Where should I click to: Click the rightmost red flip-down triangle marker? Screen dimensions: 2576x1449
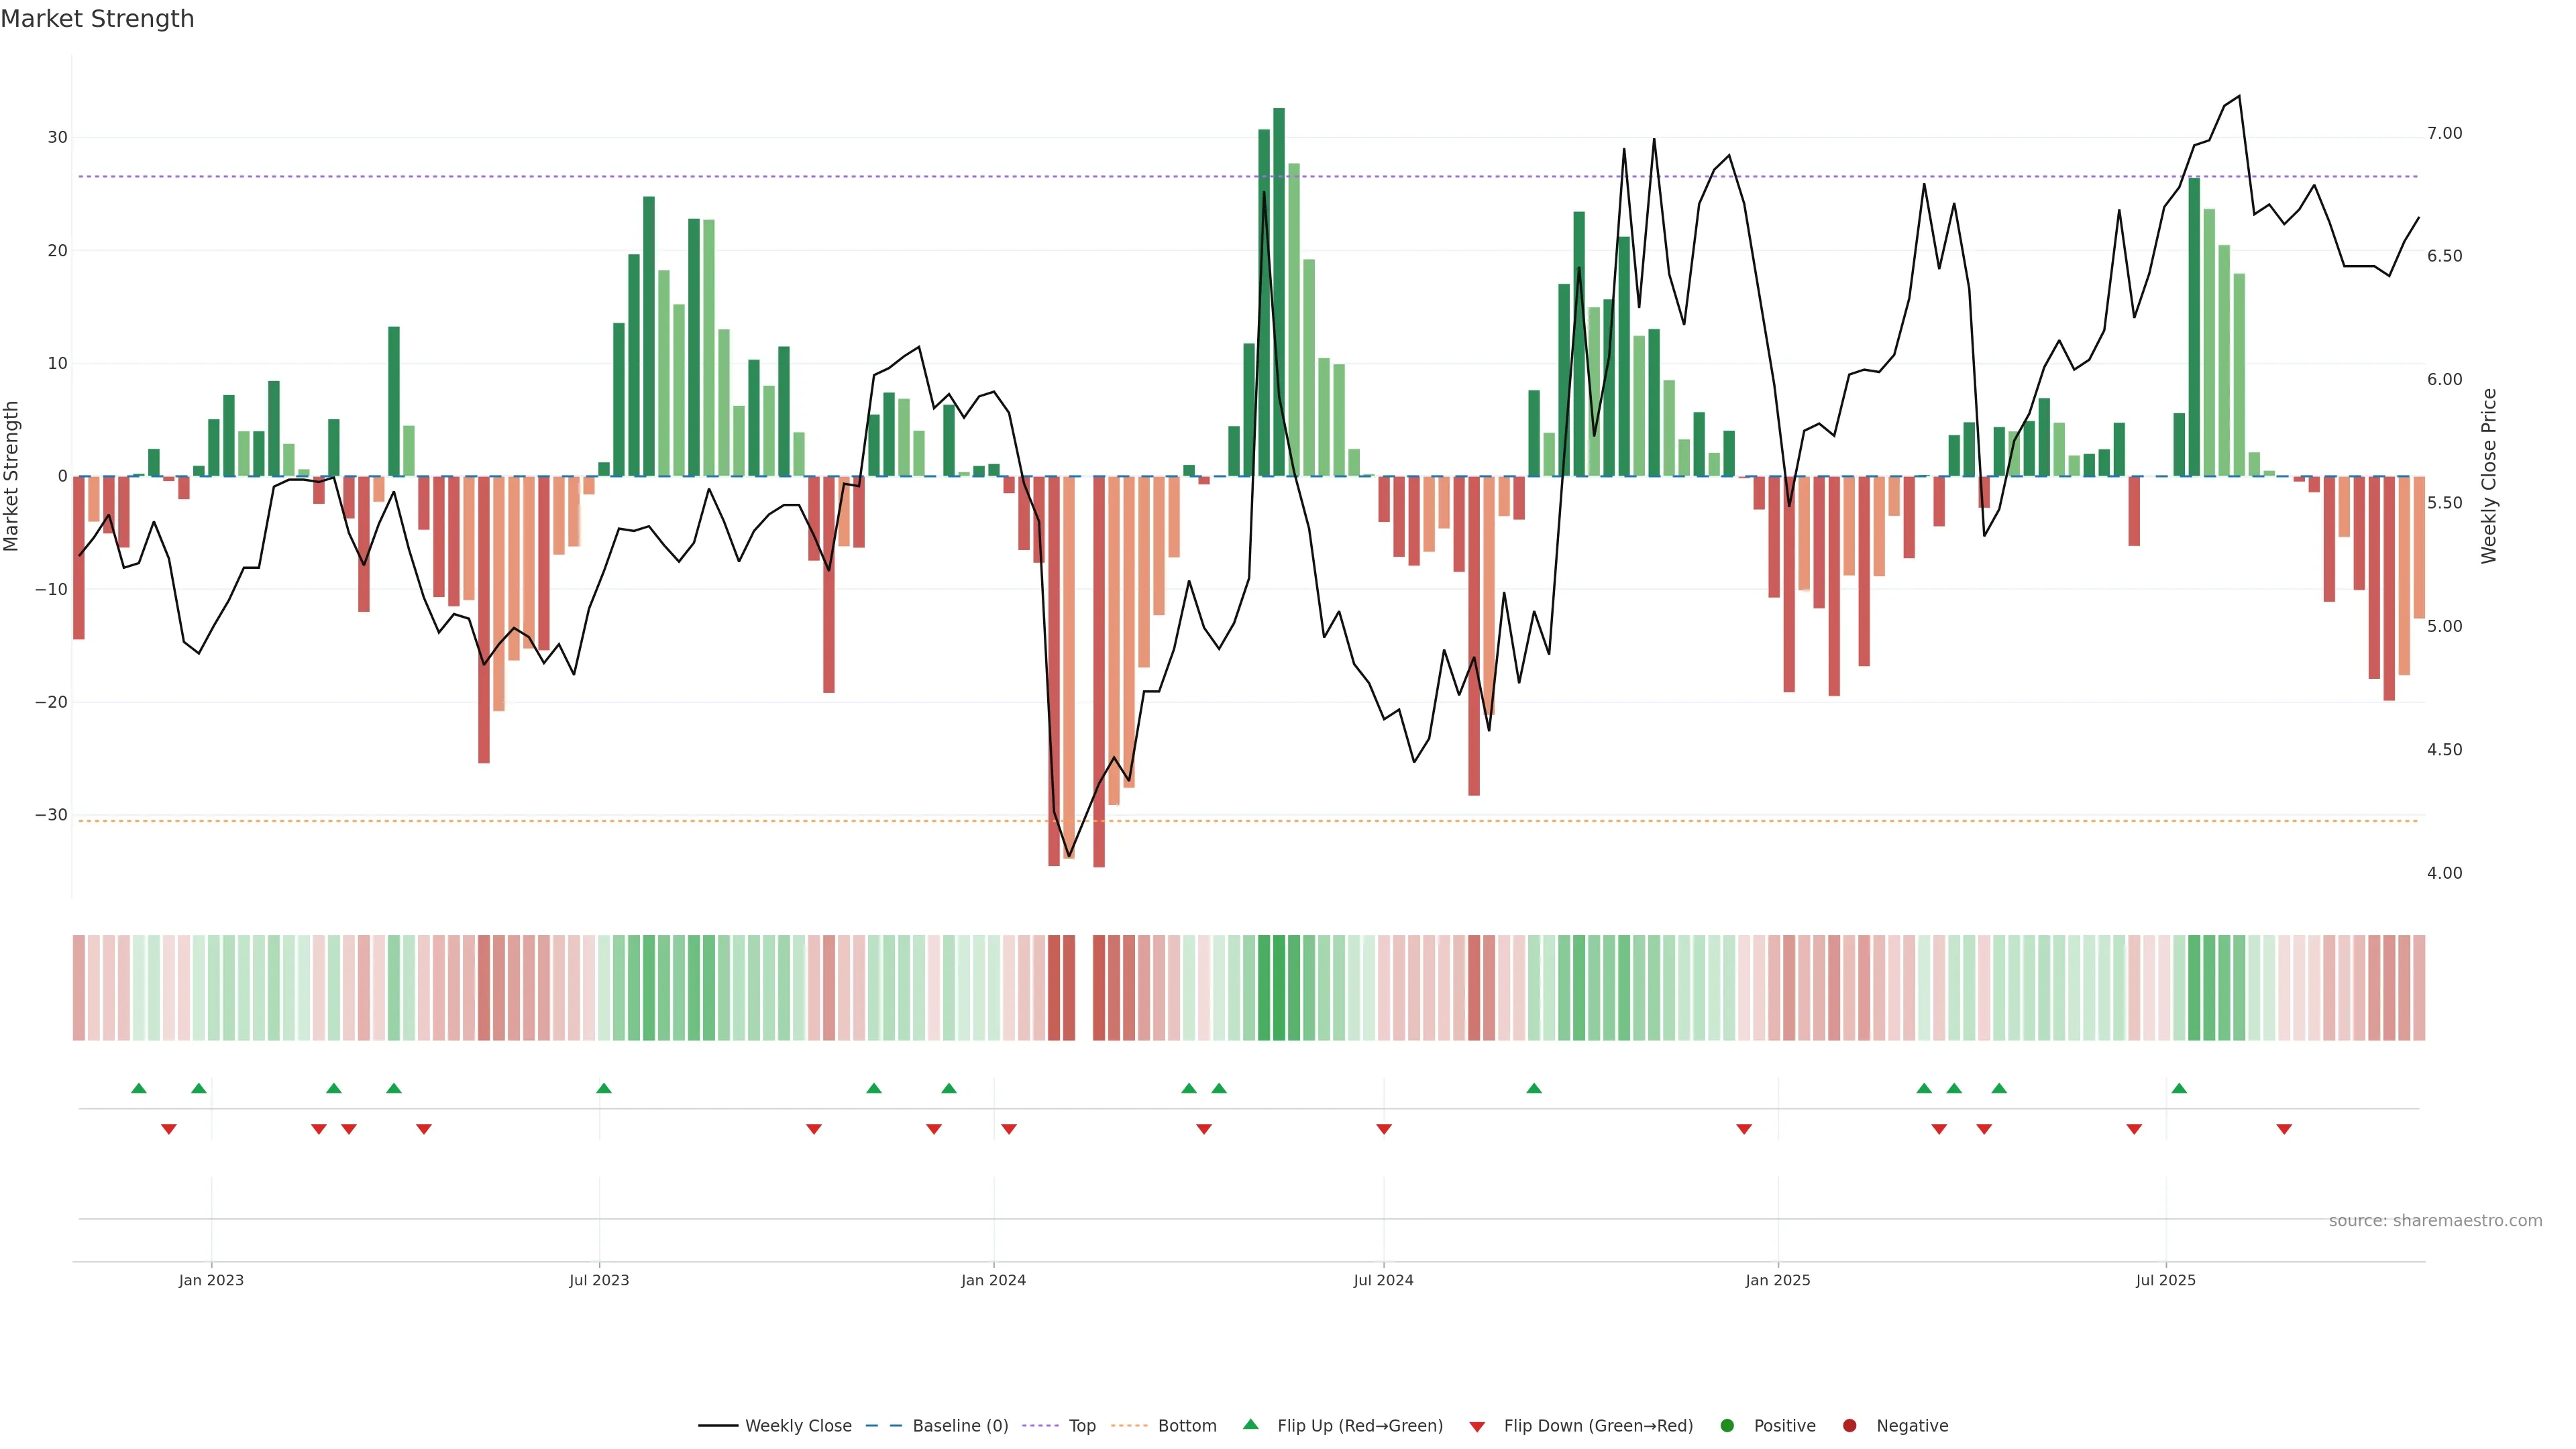click(2284, 1129)
